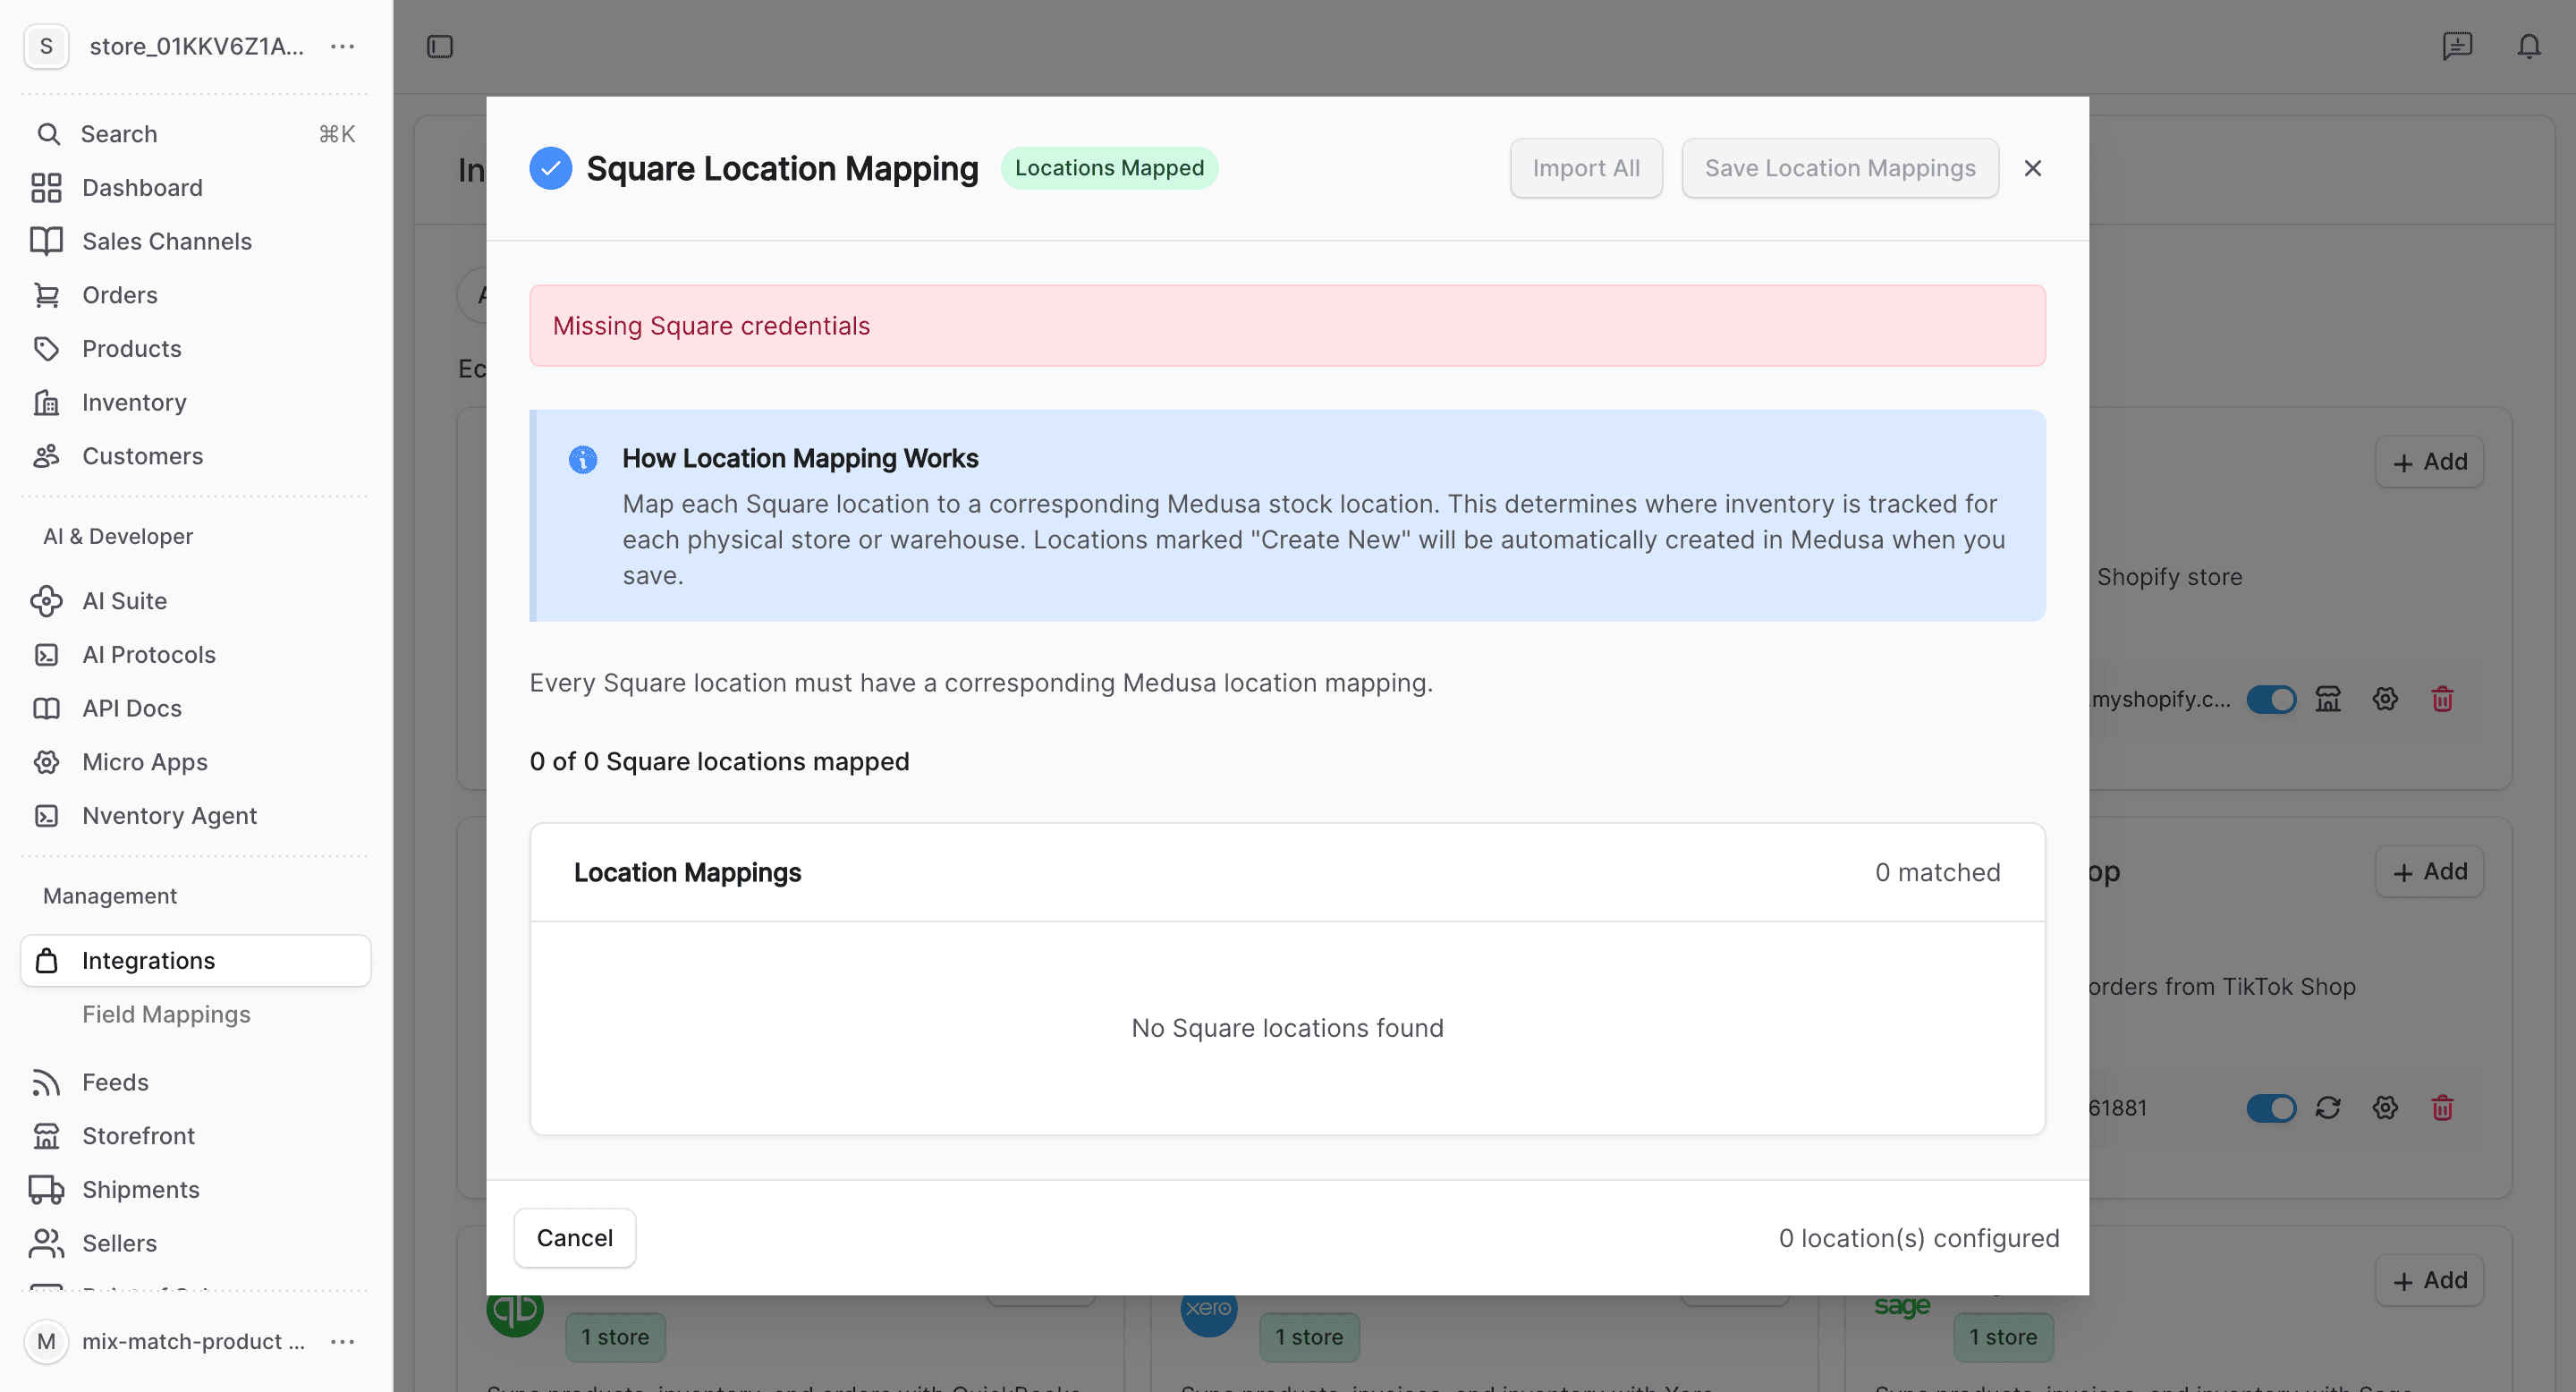Viewport: 2576px width, 1392px height.
Task: Click Cancel in the dialog footer
Action: click(575, 1238)
